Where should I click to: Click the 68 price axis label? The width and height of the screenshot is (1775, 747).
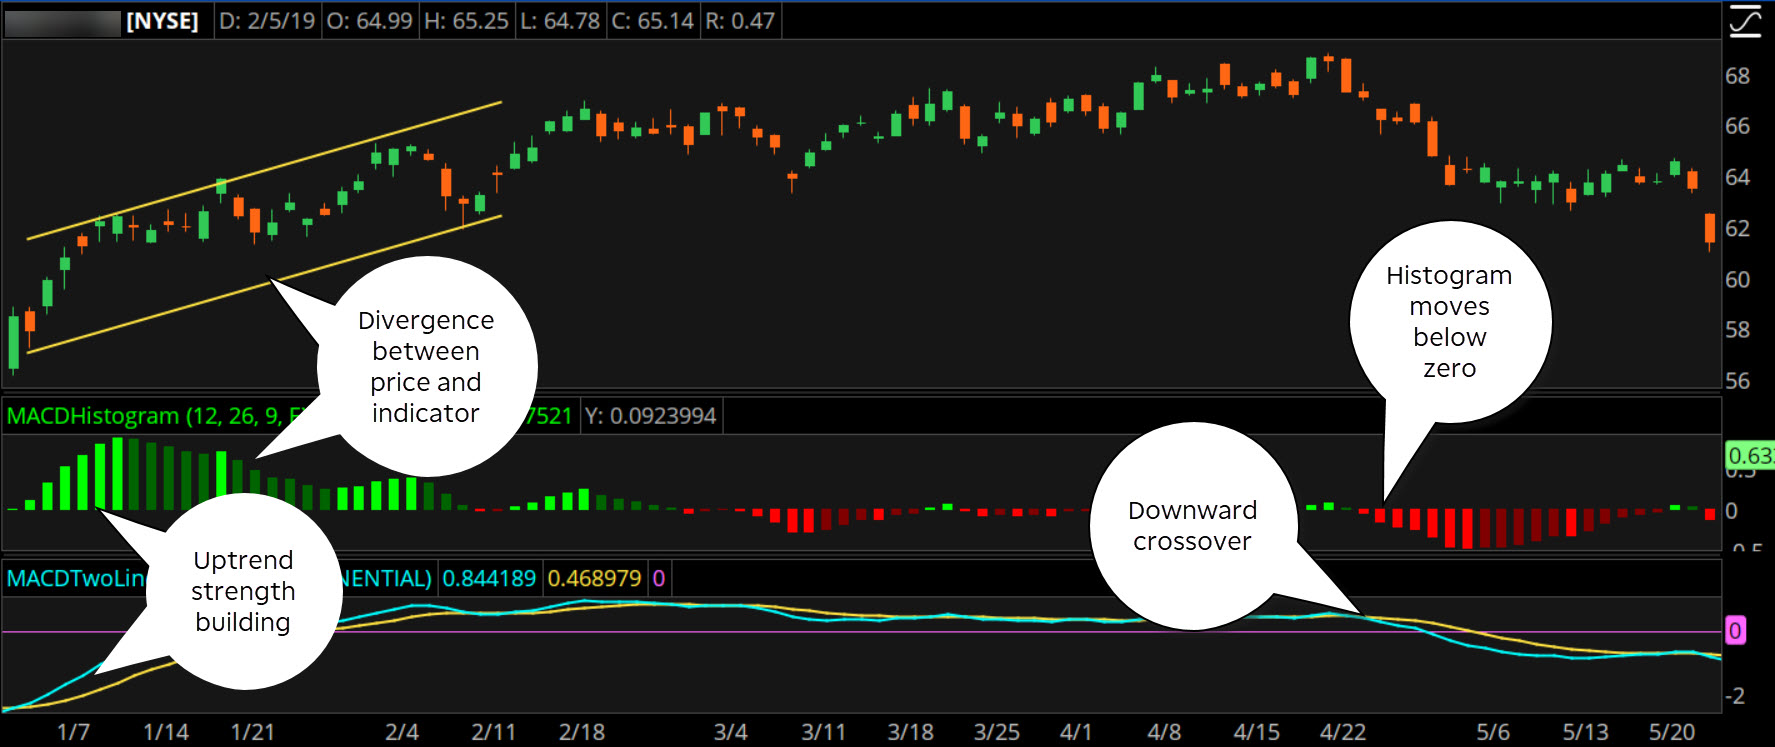tap(1738, 76)
